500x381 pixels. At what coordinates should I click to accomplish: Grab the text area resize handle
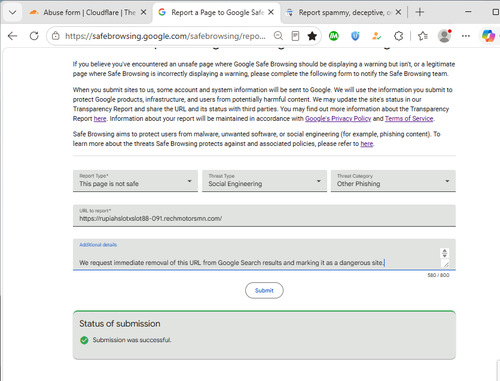click(x=445, y=264)
